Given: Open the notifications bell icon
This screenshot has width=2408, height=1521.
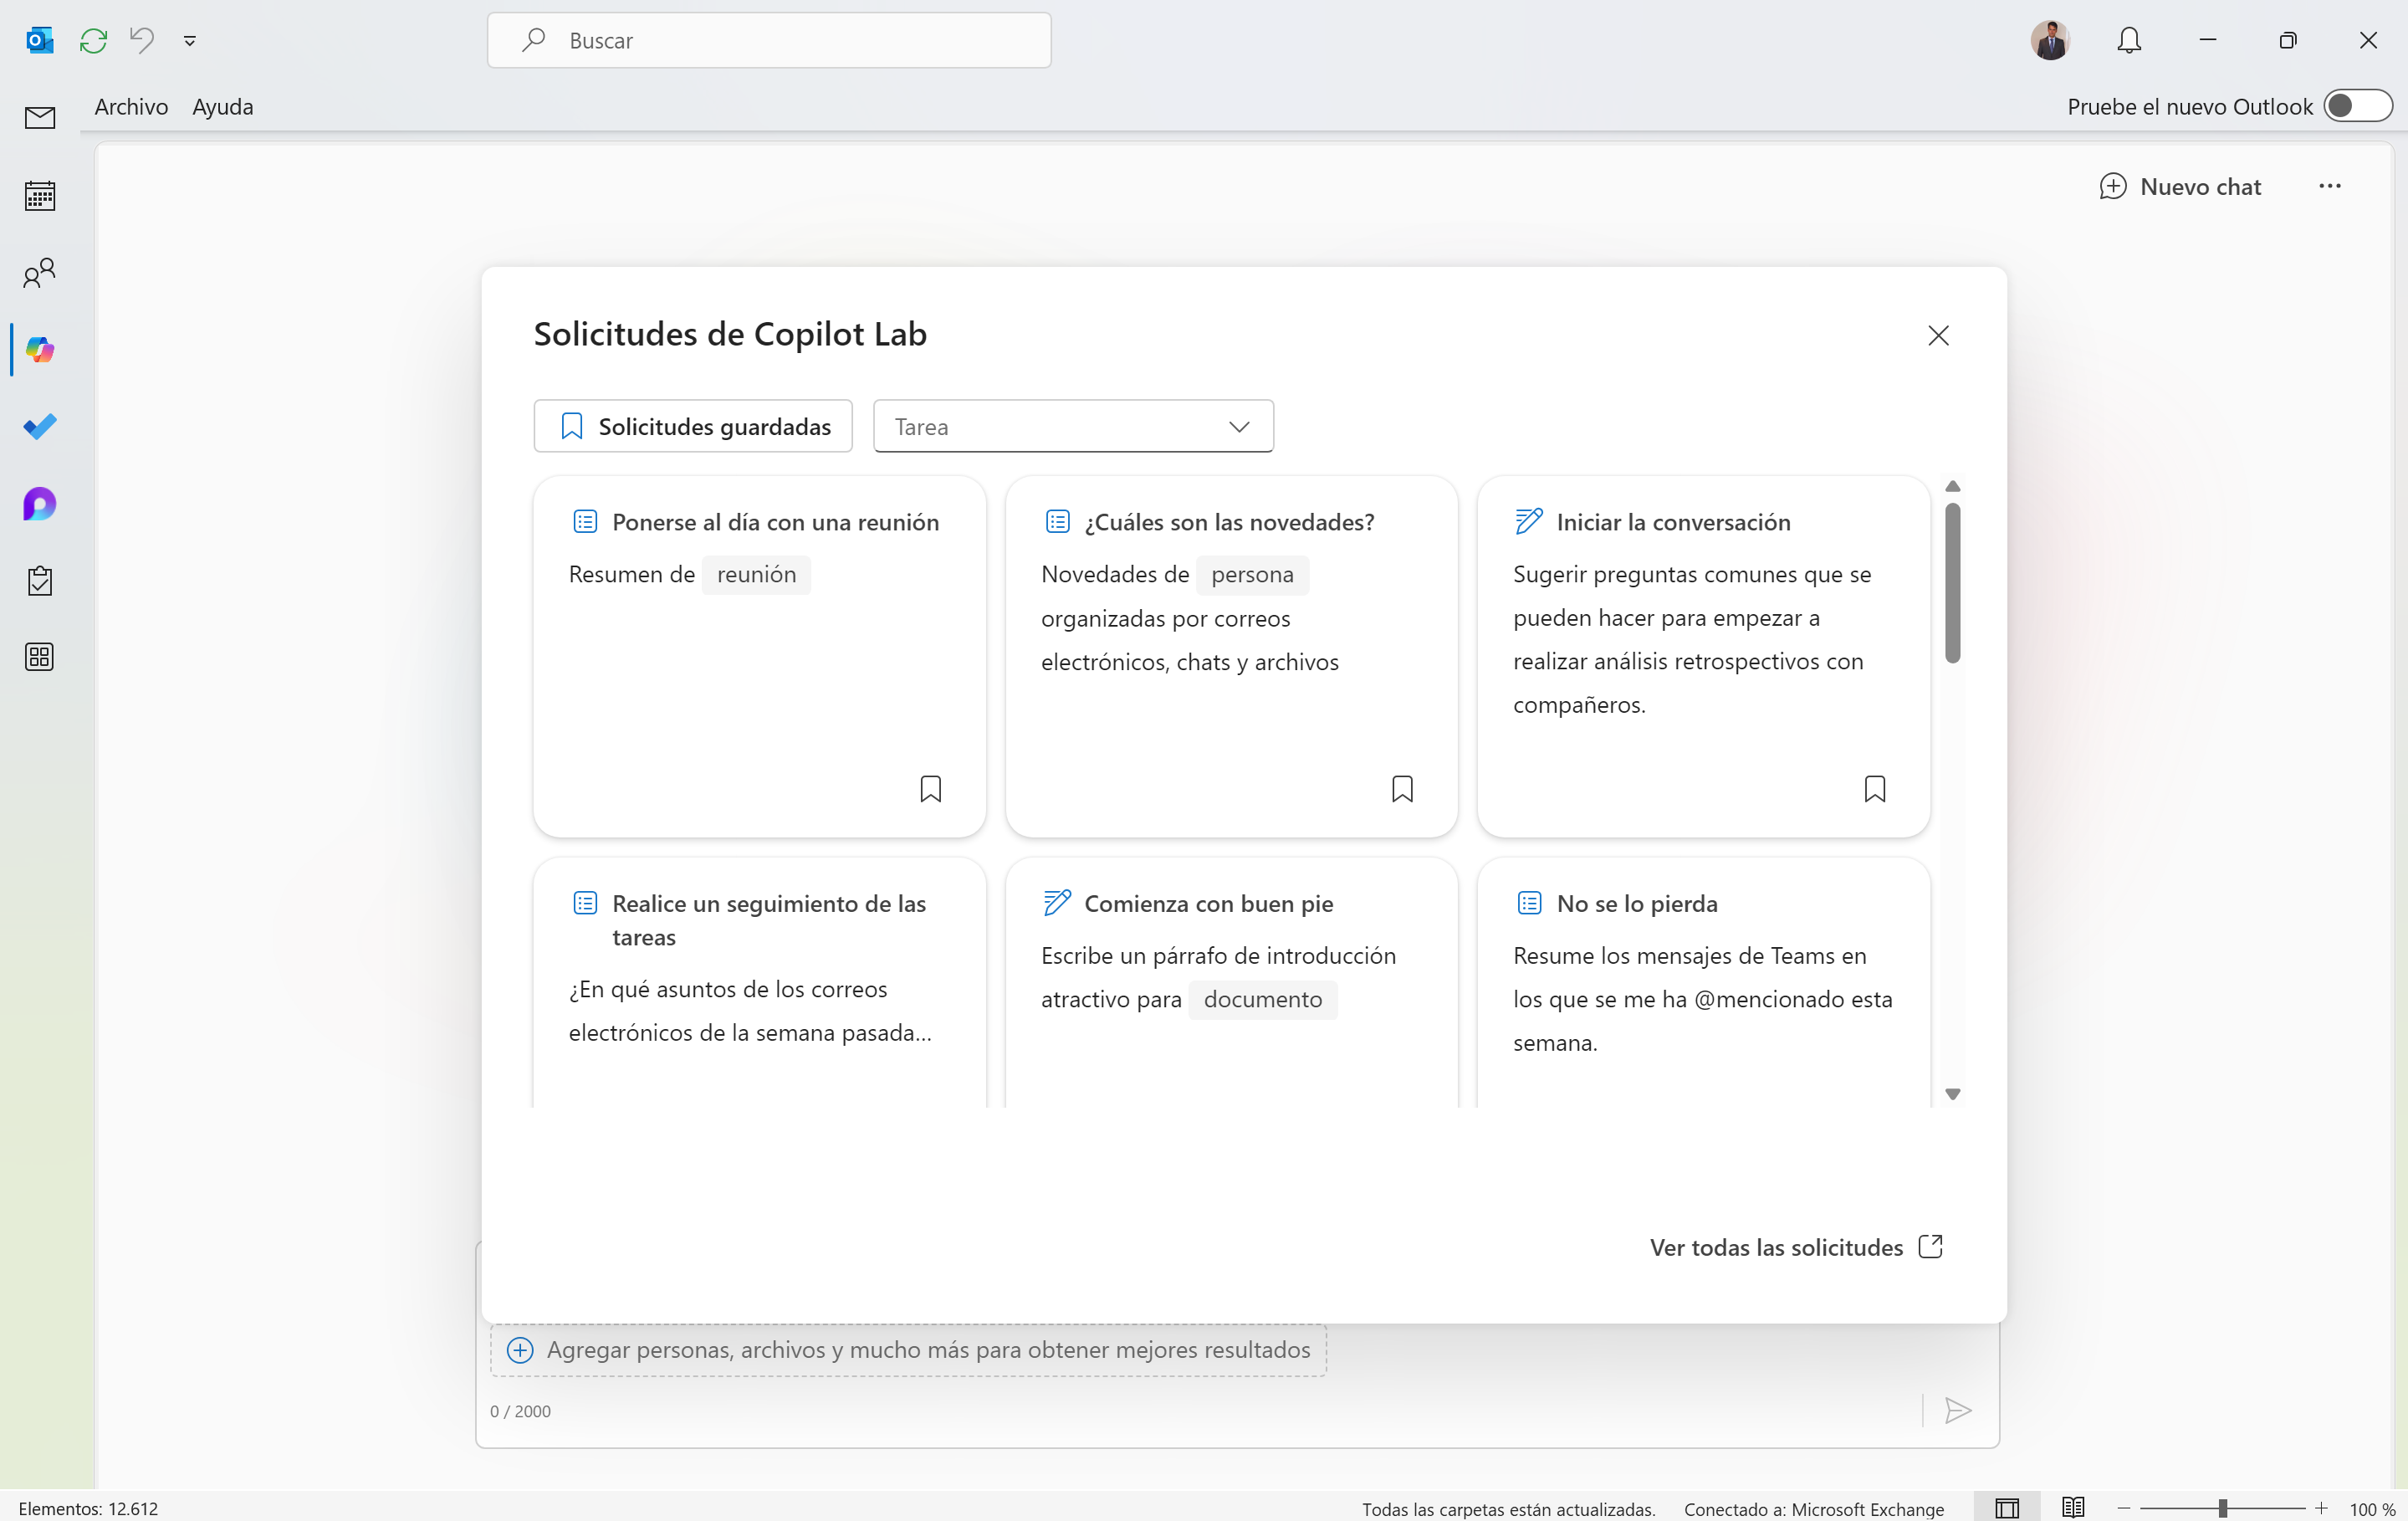Looking at the screenshot, I should tap(2129, 40).
